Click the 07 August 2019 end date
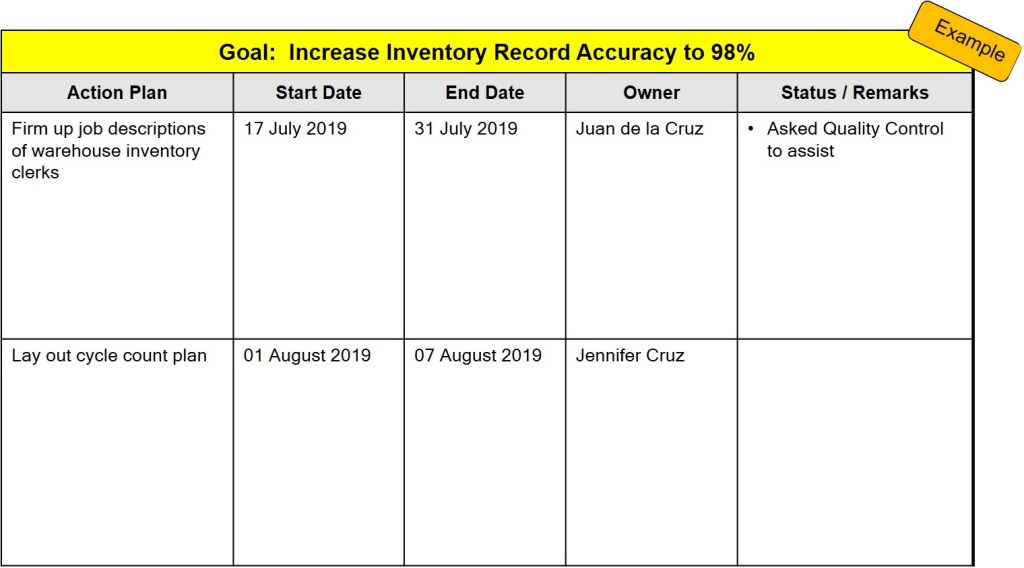 point(478,356)
